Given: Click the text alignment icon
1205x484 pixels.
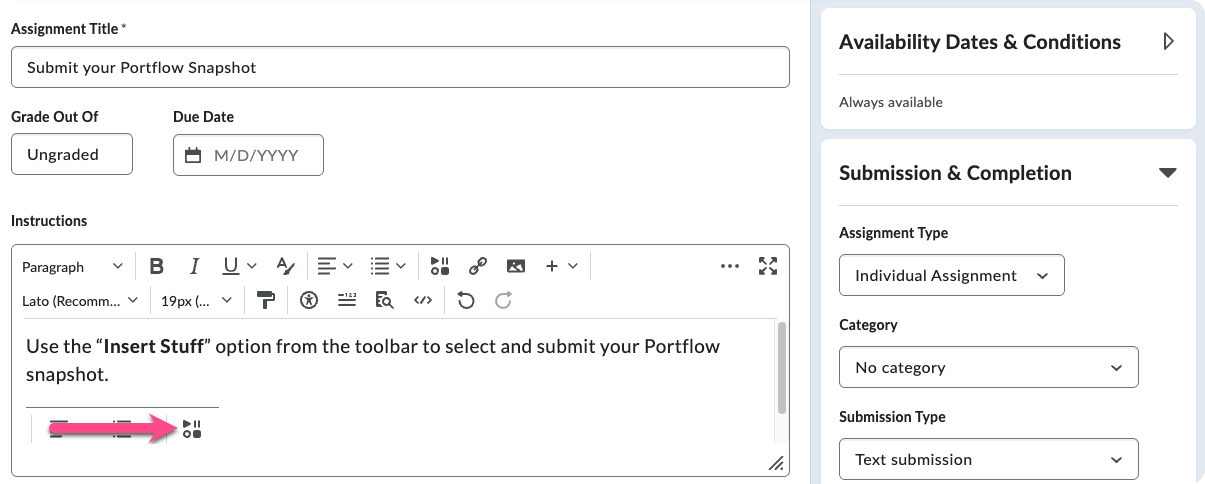Looking at the screenshot, I should (327, 266).
